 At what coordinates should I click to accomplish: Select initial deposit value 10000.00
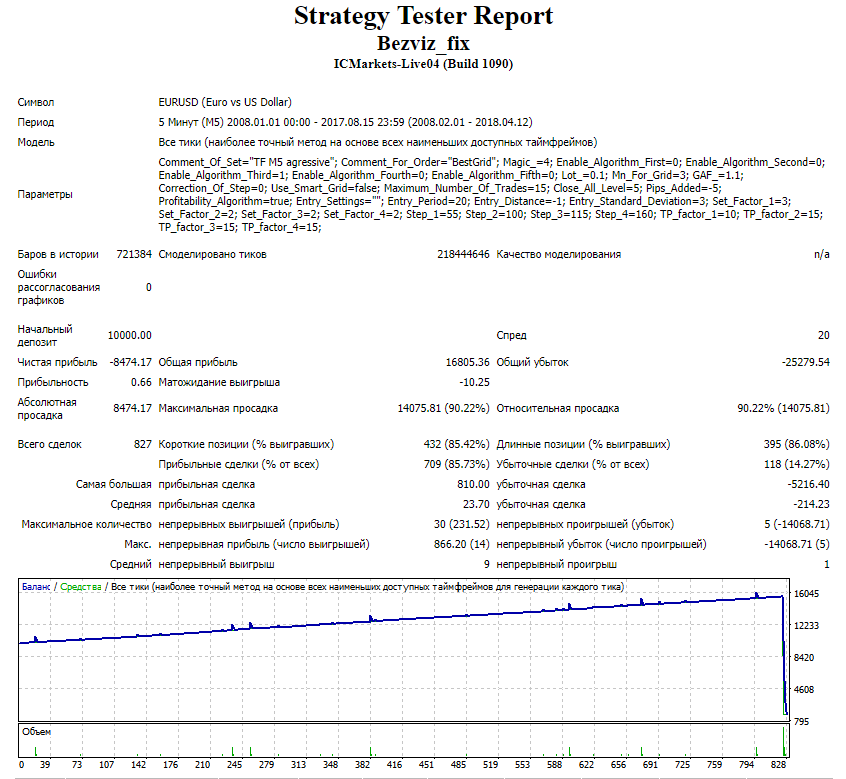129,336
